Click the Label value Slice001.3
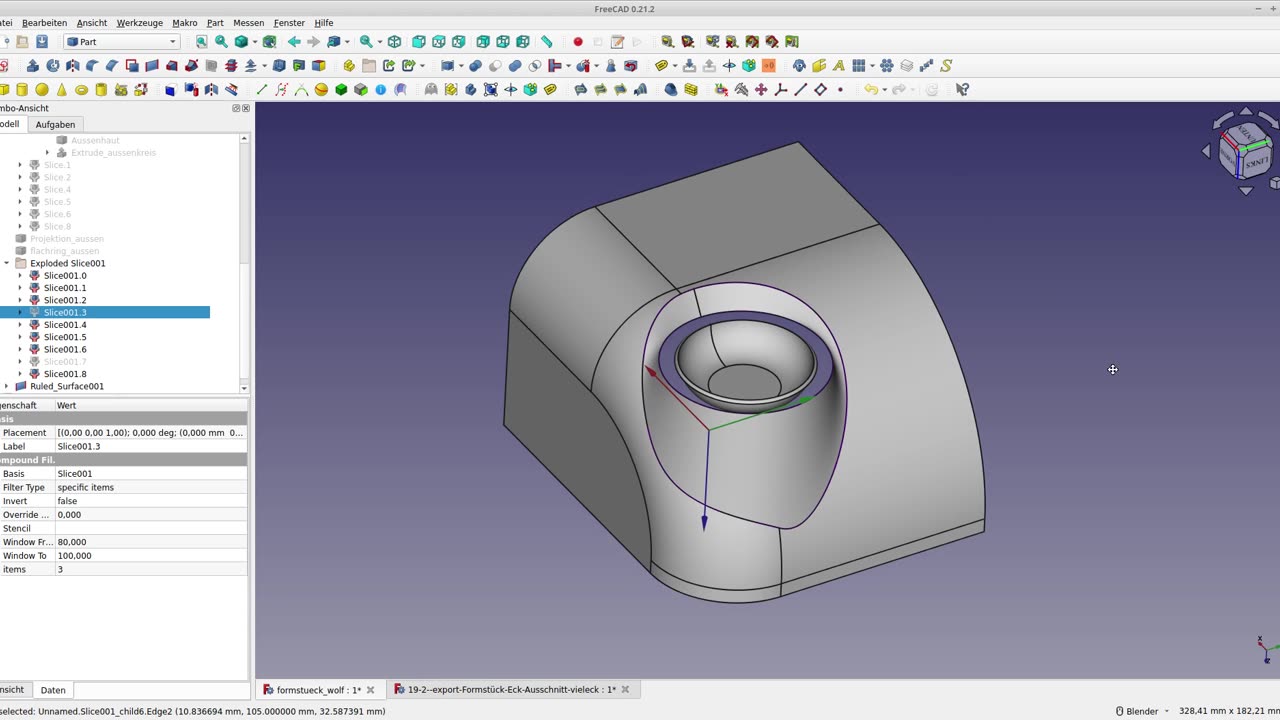1280x720 pixels. [150, 446]
